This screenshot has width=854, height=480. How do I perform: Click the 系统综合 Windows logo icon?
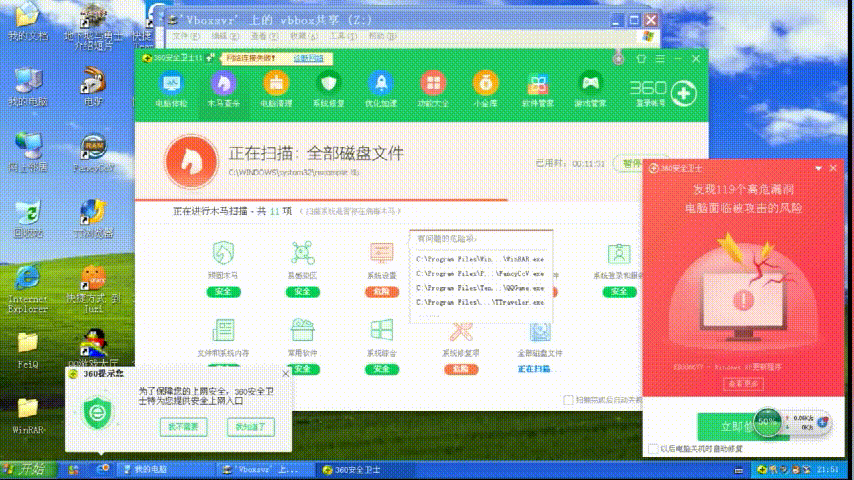[x=381, y=330]
